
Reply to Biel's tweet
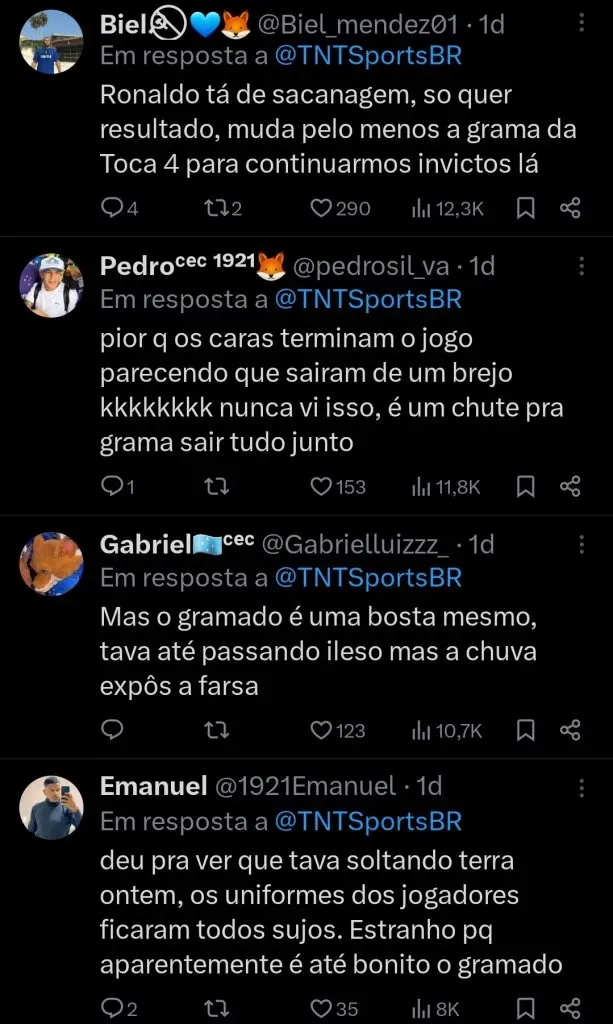(112, 208)
